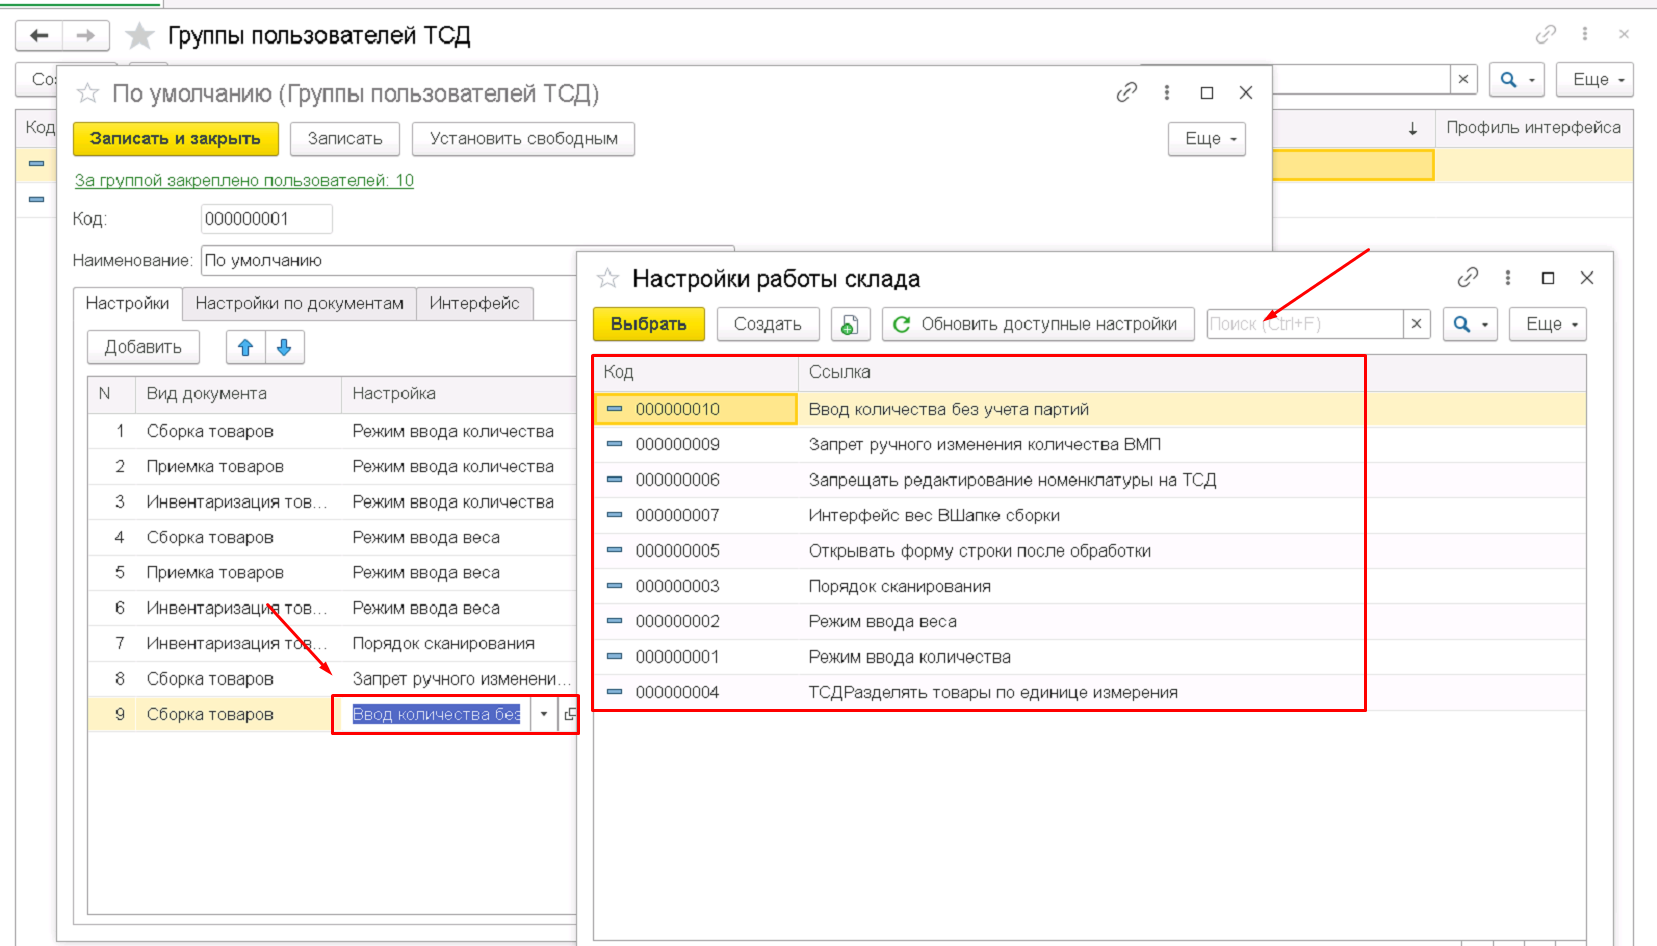
Task: Click the Записать и закрыть button
Action: tap(175, 139)
